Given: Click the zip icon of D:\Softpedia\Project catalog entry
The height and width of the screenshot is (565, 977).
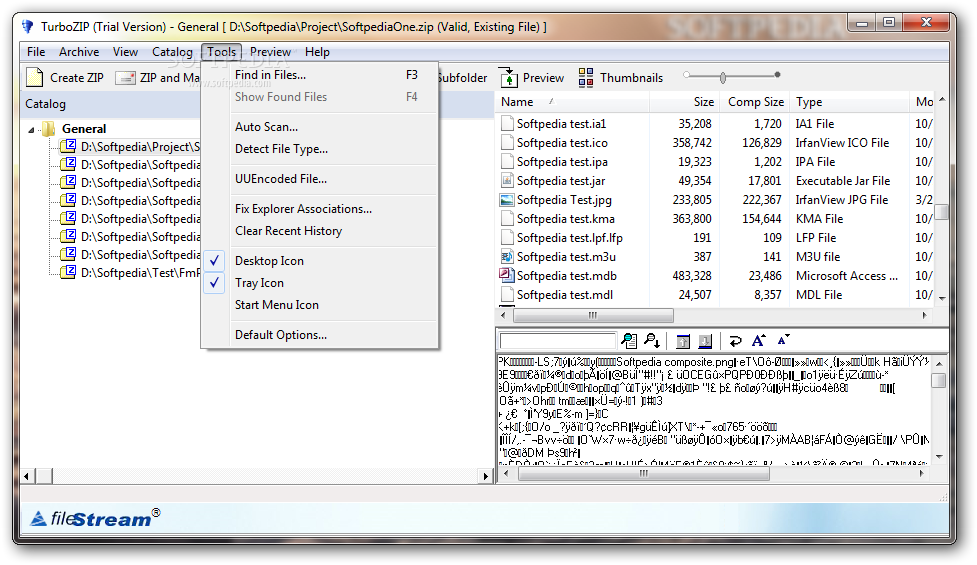Looking at the screenshot, I should [x=69, y=146].
